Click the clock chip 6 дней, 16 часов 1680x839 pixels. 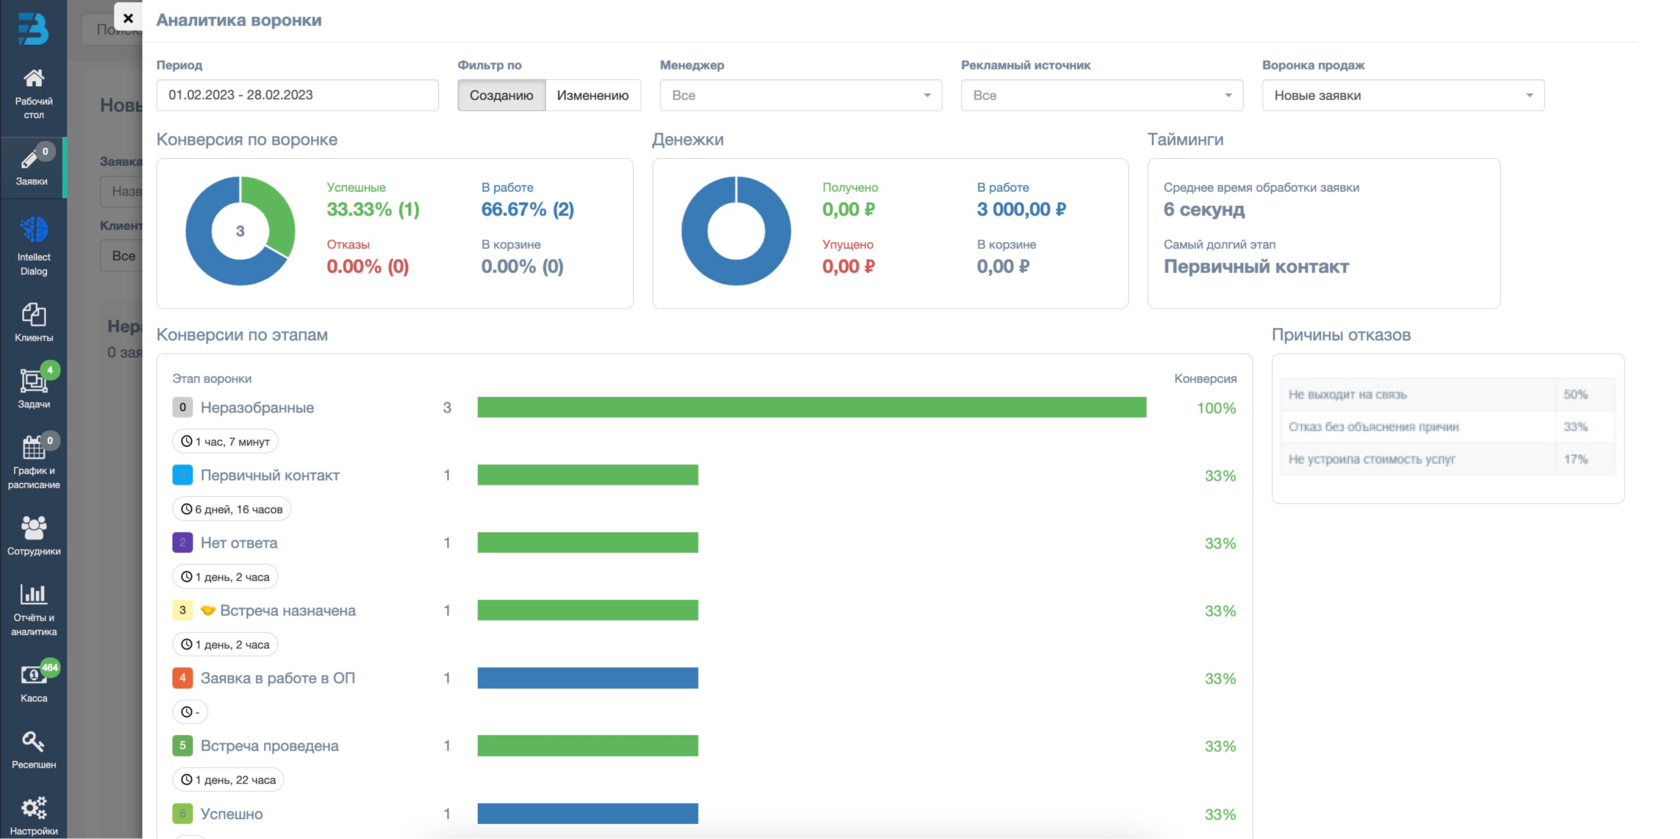click(231, 509)
